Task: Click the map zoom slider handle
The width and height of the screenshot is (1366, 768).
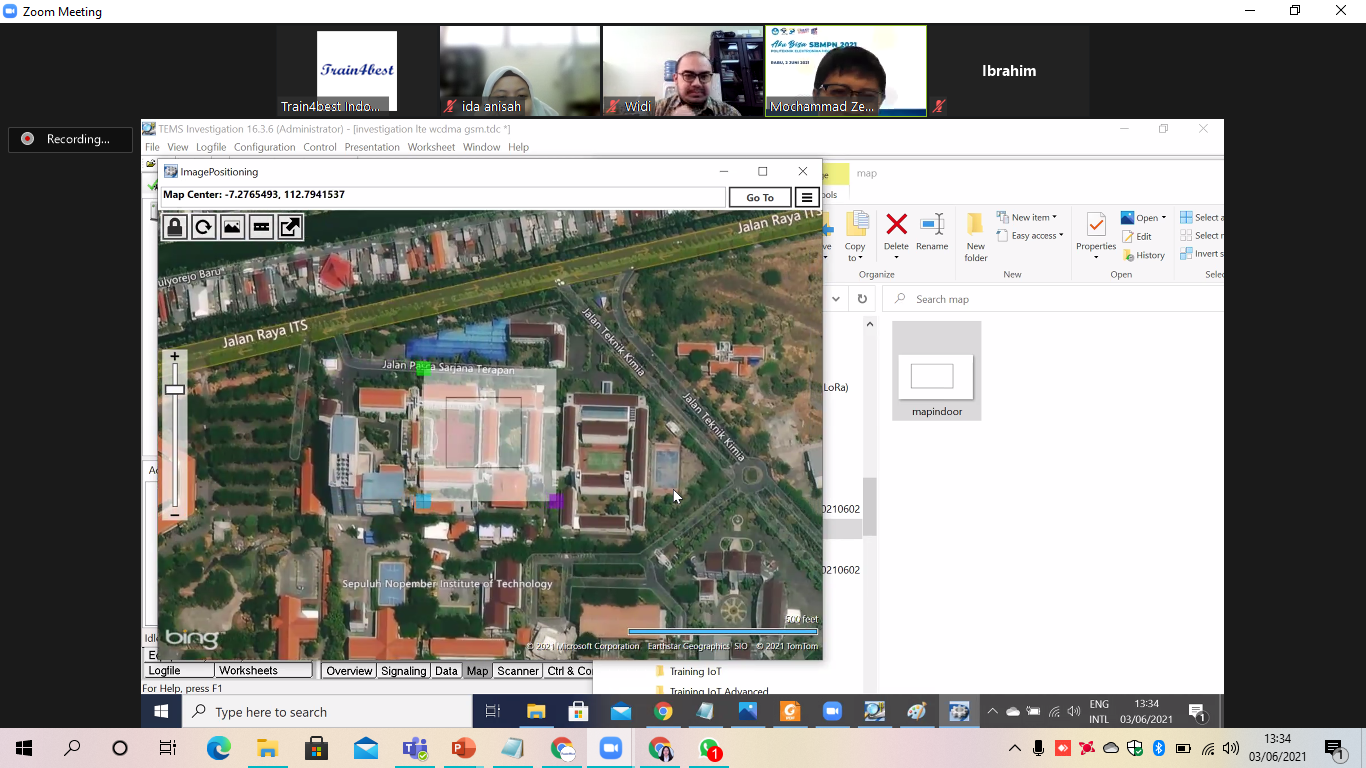Action: point(175,389)
